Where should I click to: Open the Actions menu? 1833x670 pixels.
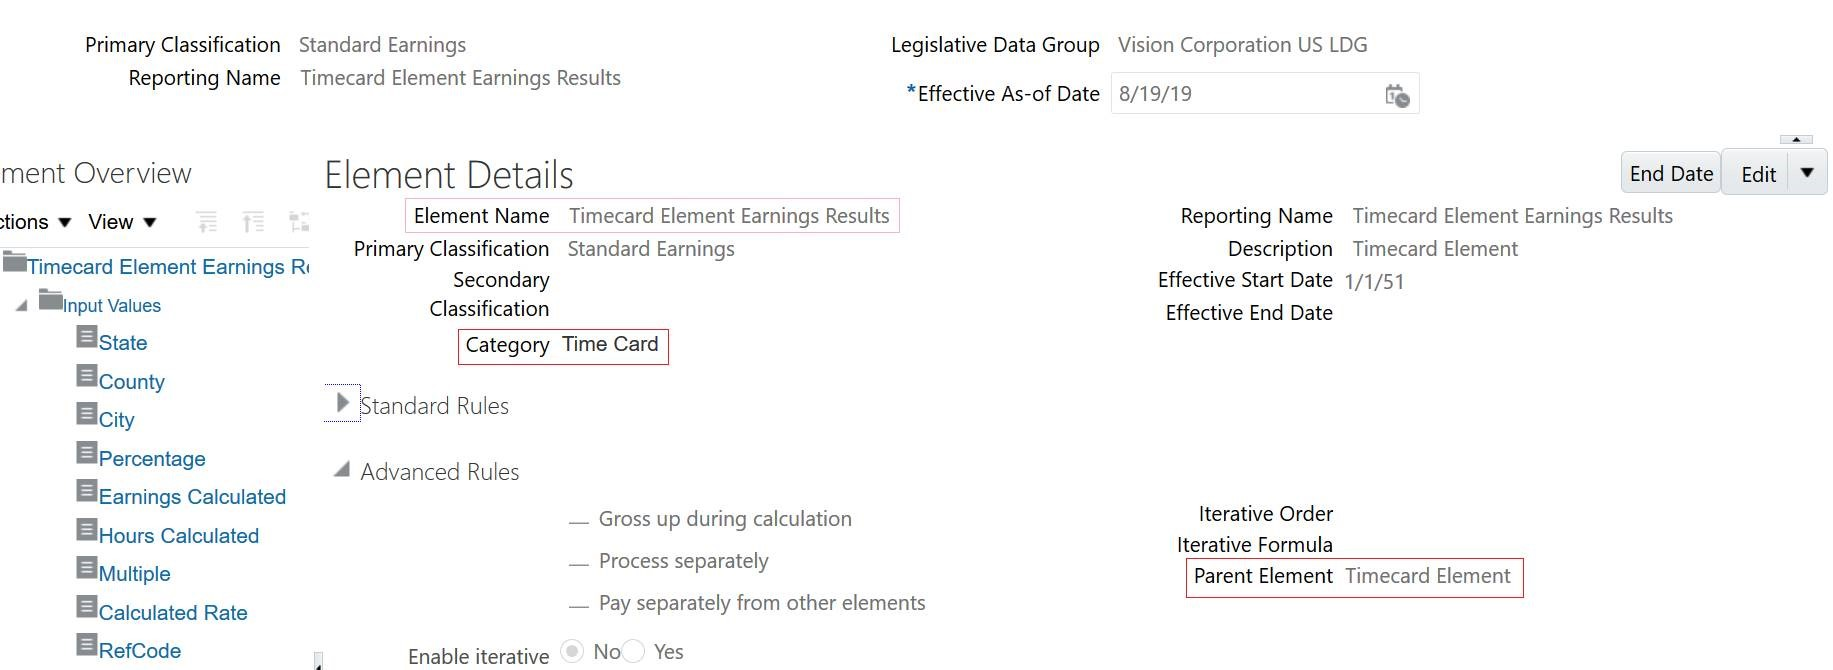point(34,222)
